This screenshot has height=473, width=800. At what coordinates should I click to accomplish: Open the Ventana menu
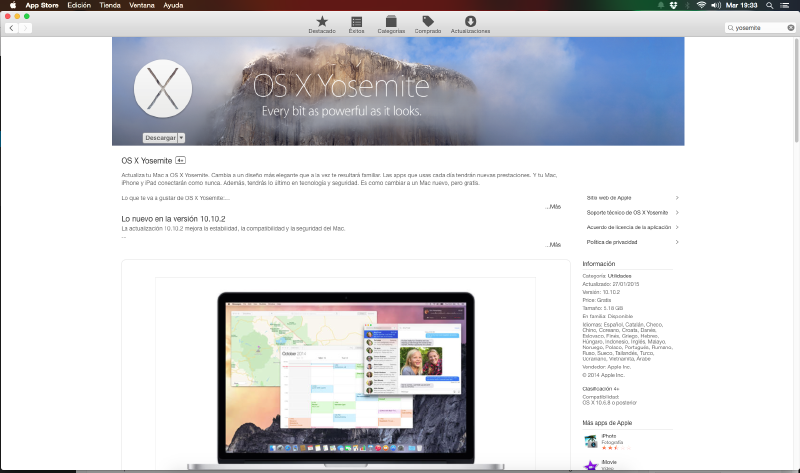coord(142,5)
